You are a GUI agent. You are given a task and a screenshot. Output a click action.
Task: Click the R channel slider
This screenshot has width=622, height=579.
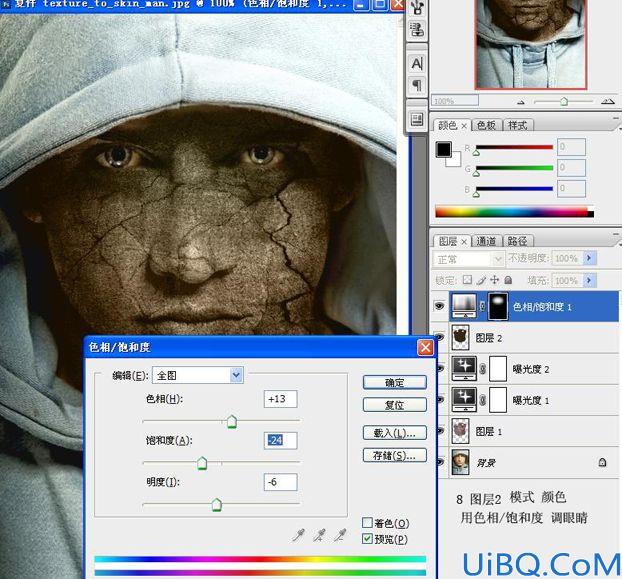pyautogui.click(x=514, y=148)
